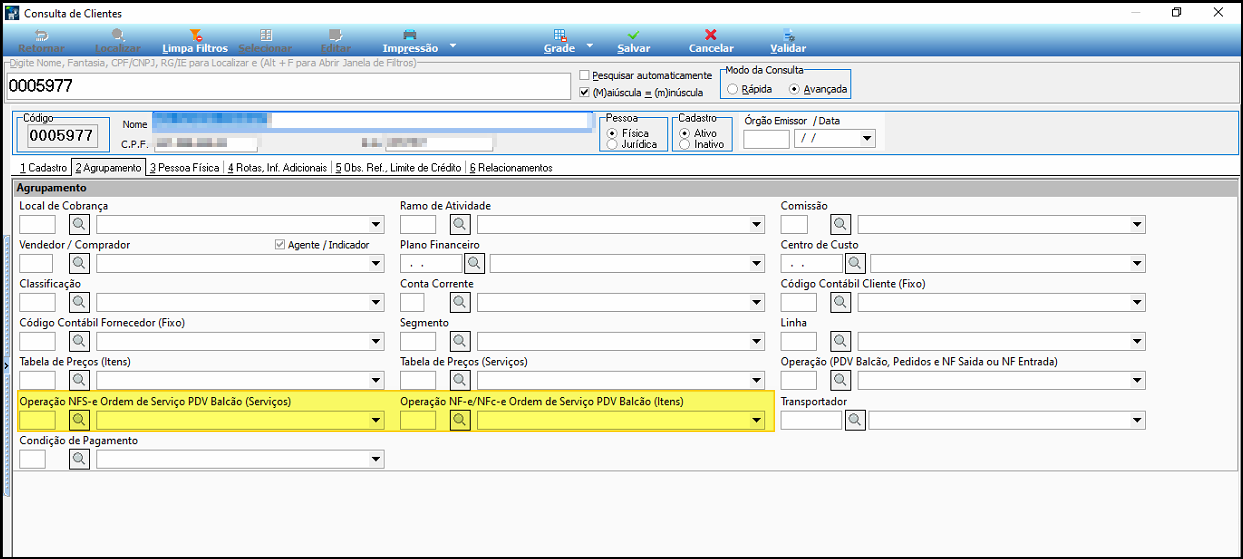This screenshot has height=559, width=1243.
Task: Clear filters with Limpa Filtros
Action: pos(194,41)
